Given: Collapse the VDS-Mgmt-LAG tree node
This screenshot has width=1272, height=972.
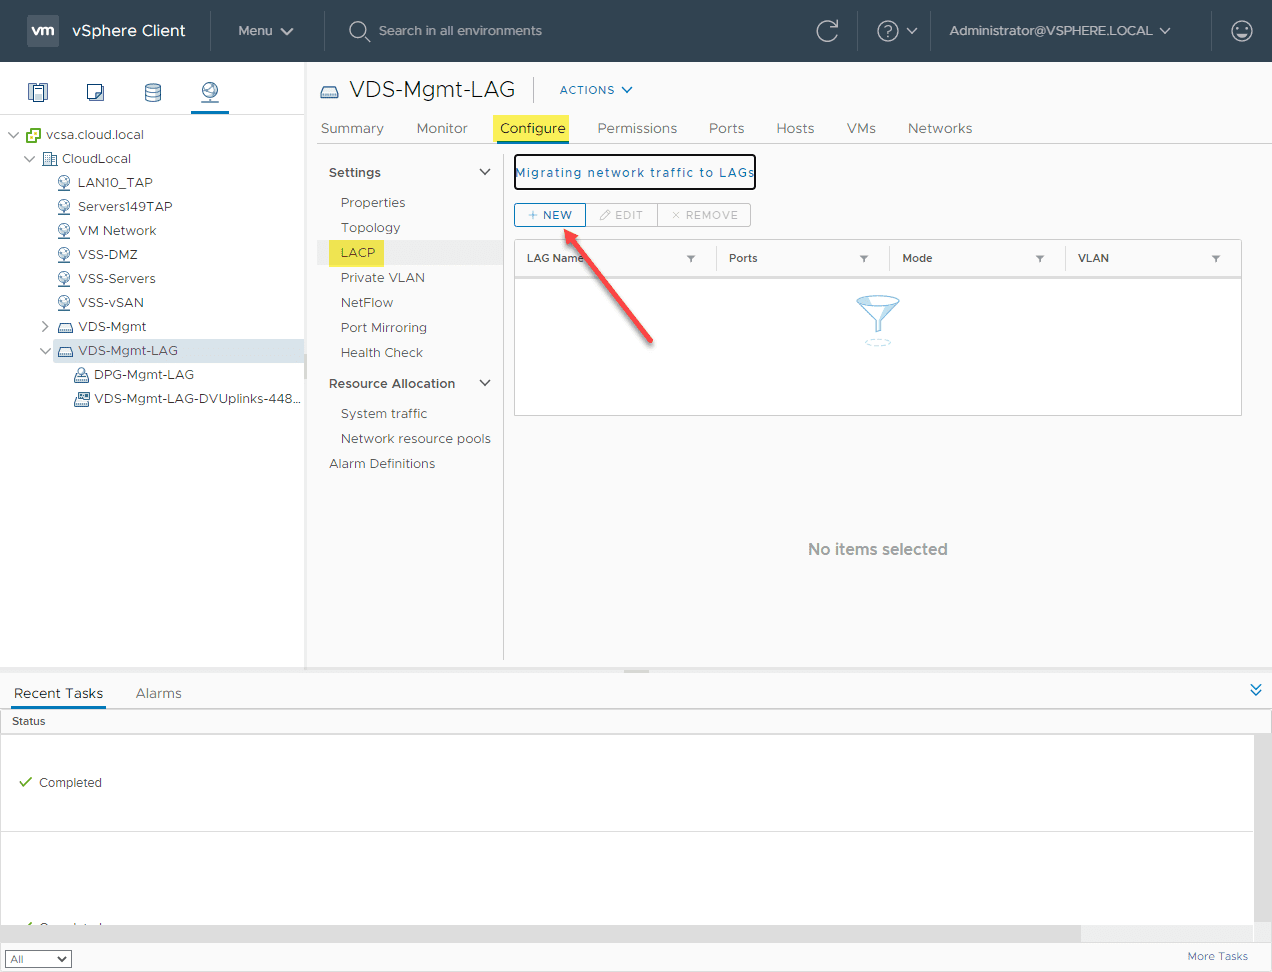Looking at the screenshot, I should (45, 351).
